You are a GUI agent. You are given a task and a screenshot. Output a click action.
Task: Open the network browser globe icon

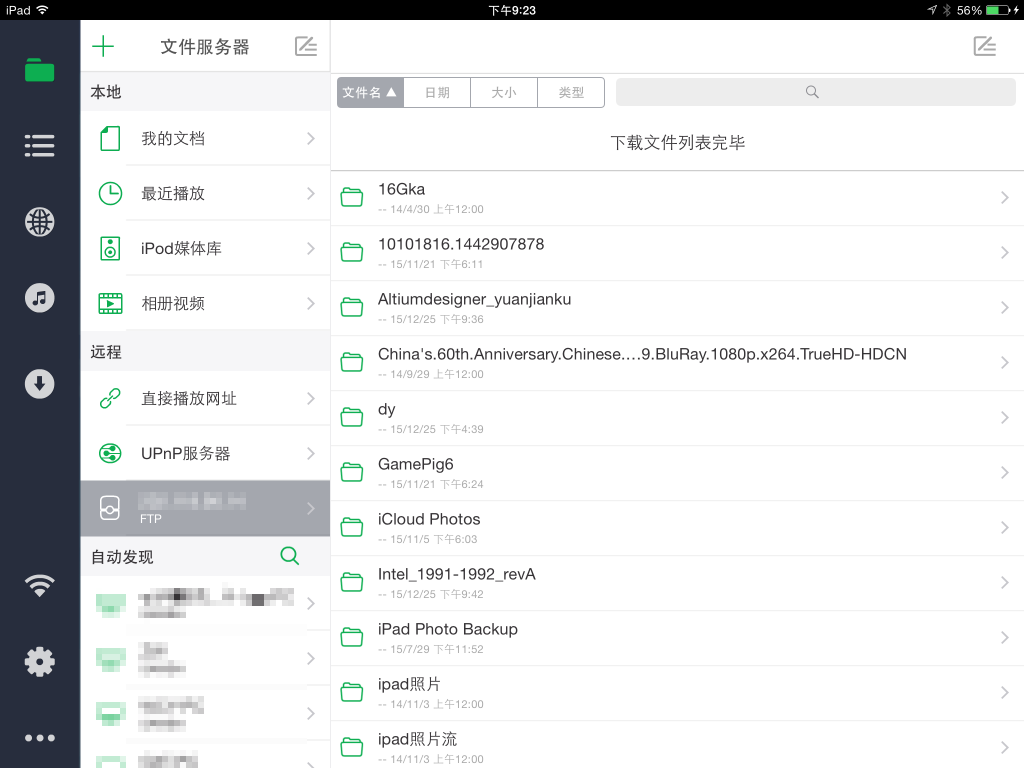coord(39,222)
